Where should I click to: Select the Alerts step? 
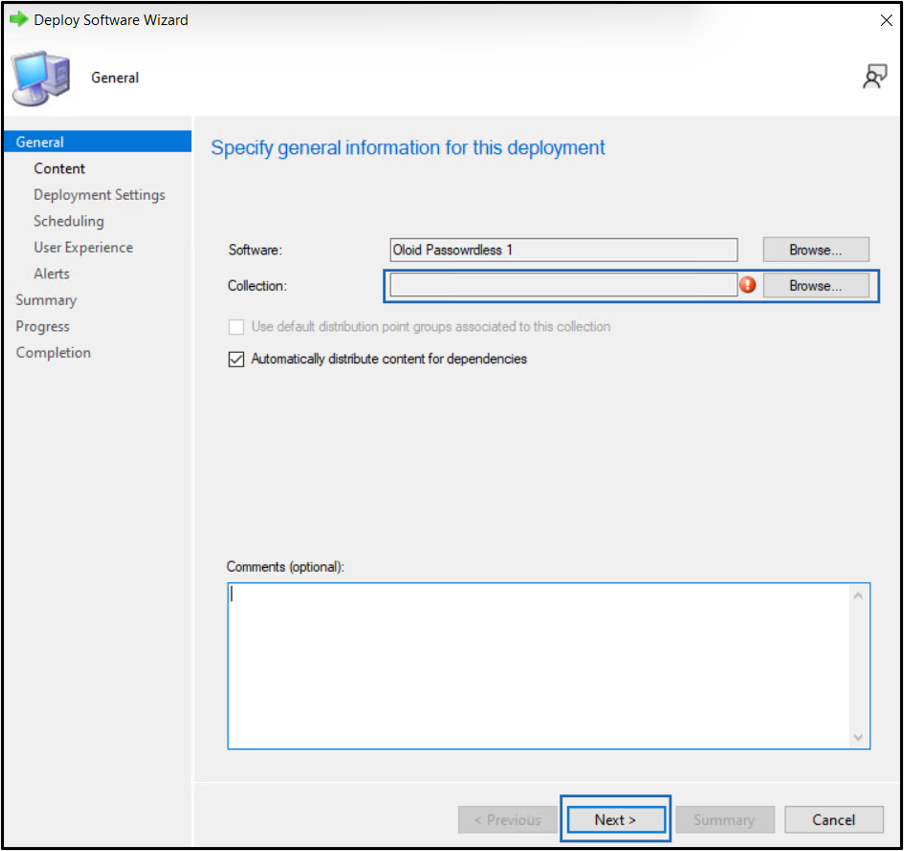(51, 274)
